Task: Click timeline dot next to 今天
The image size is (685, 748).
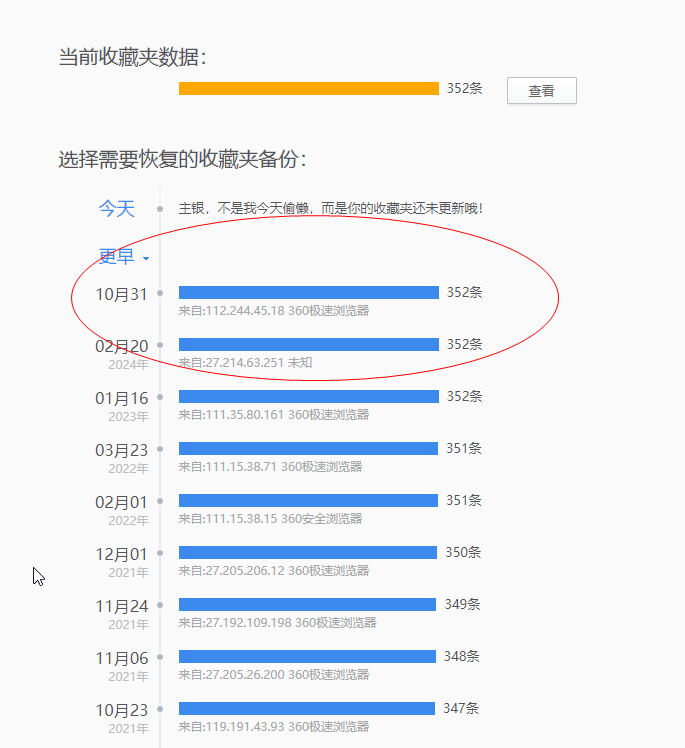Action: tap(160, 209)
